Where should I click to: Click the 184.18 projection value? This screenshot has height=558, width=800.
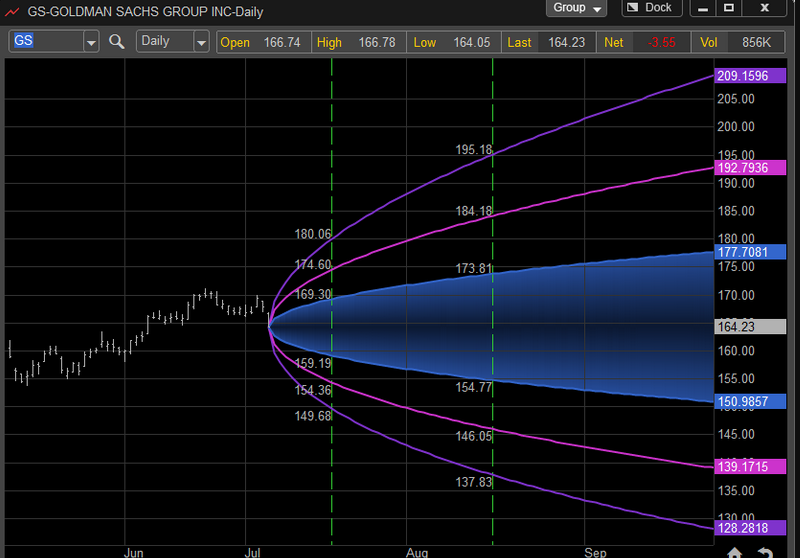point(473,211)
